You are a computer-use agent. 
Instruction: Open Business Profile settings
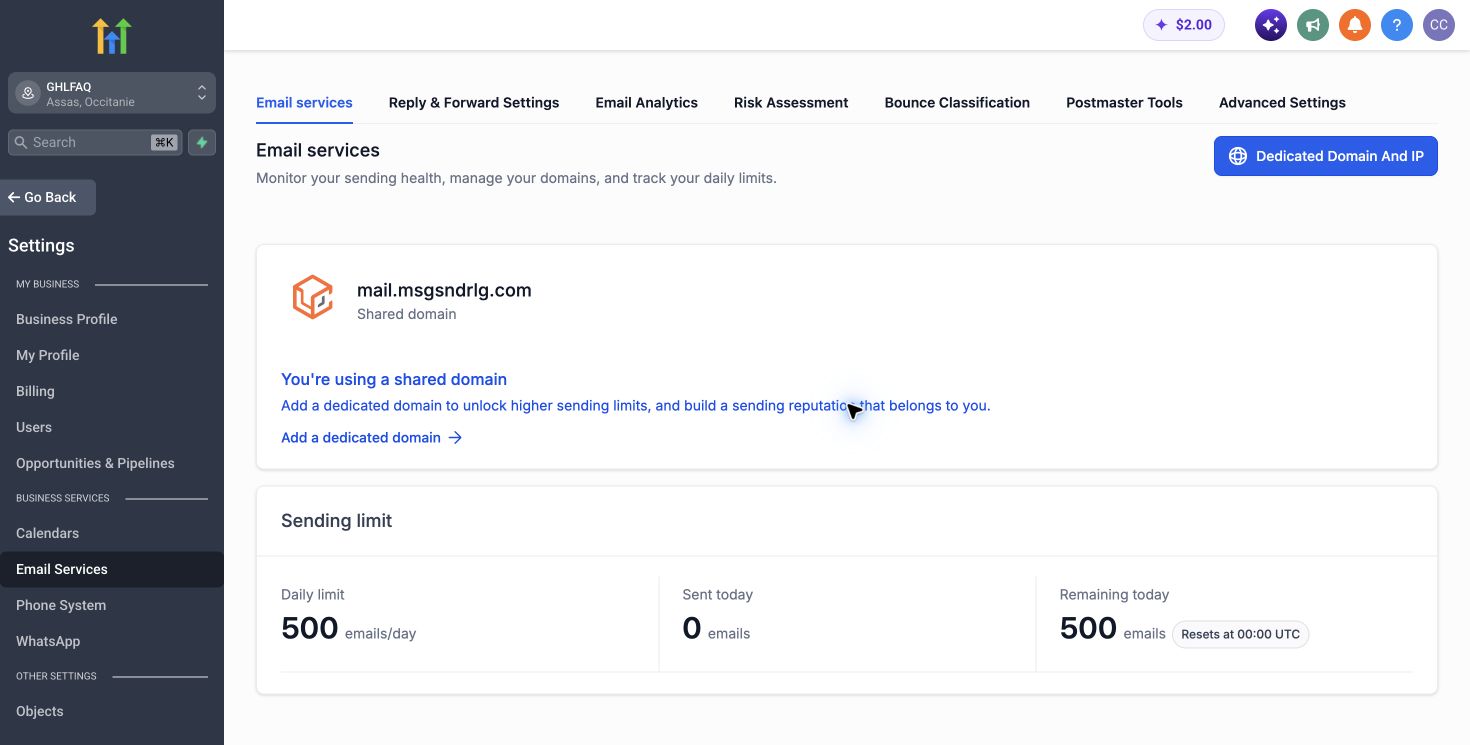click(67, 319)
